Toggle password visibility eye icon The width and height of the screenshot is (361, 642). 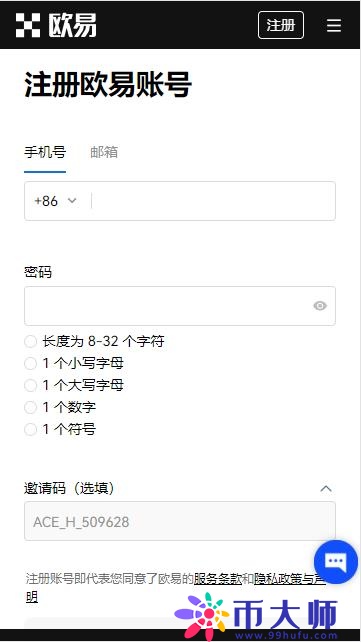pos(320,306)
